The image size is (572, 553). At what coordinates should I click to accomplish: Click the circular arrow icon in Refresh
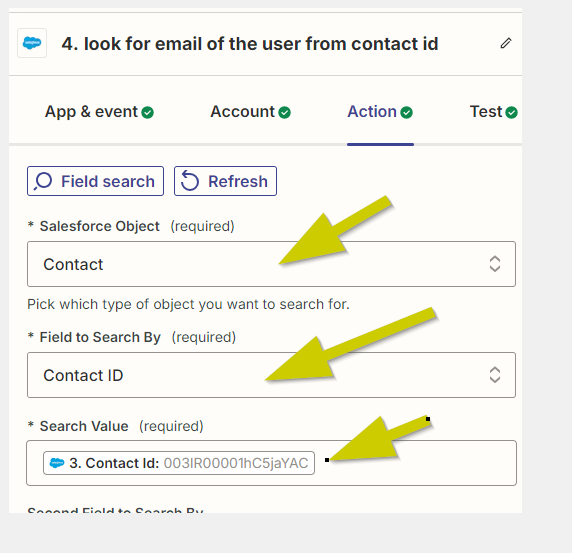[190, 181]
